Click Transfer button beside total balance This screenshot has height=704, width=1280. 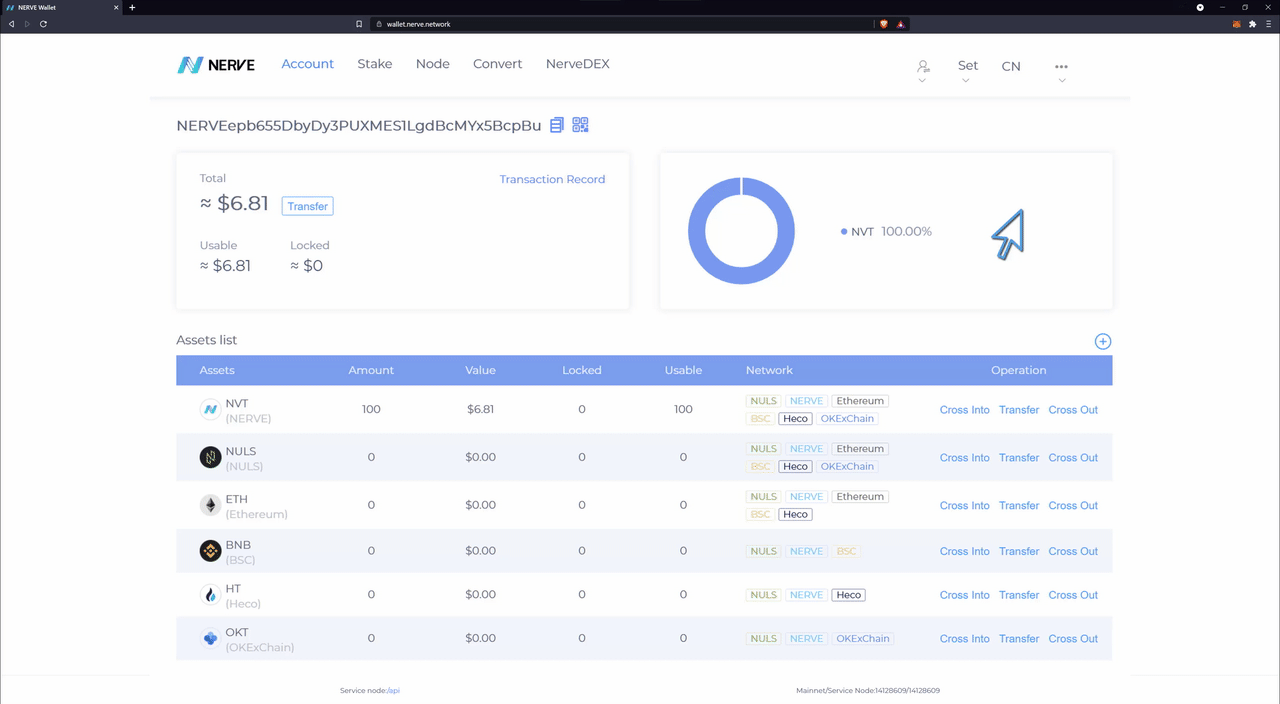tap(307, 206)
